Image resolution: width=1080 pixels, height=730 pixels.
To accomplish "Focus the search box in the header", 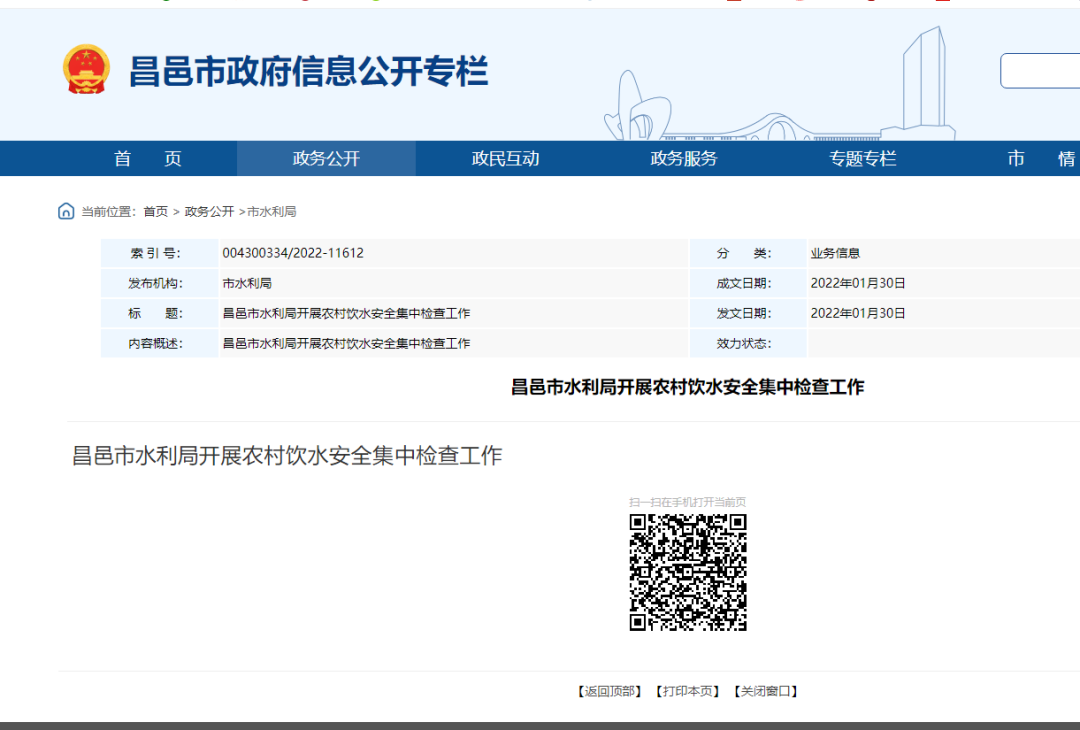I will tap(1040, 71).
